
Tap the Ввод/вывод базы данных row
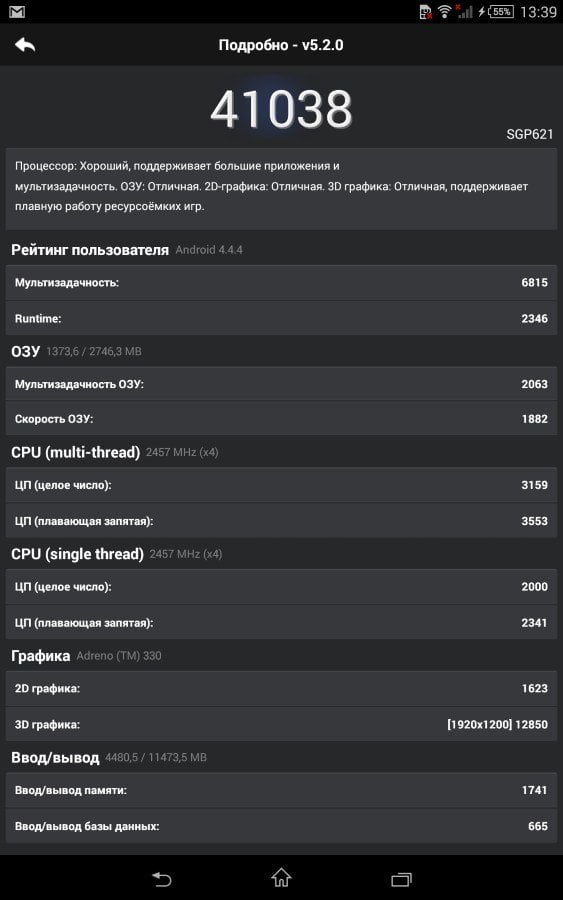click(x=281, y=826)
